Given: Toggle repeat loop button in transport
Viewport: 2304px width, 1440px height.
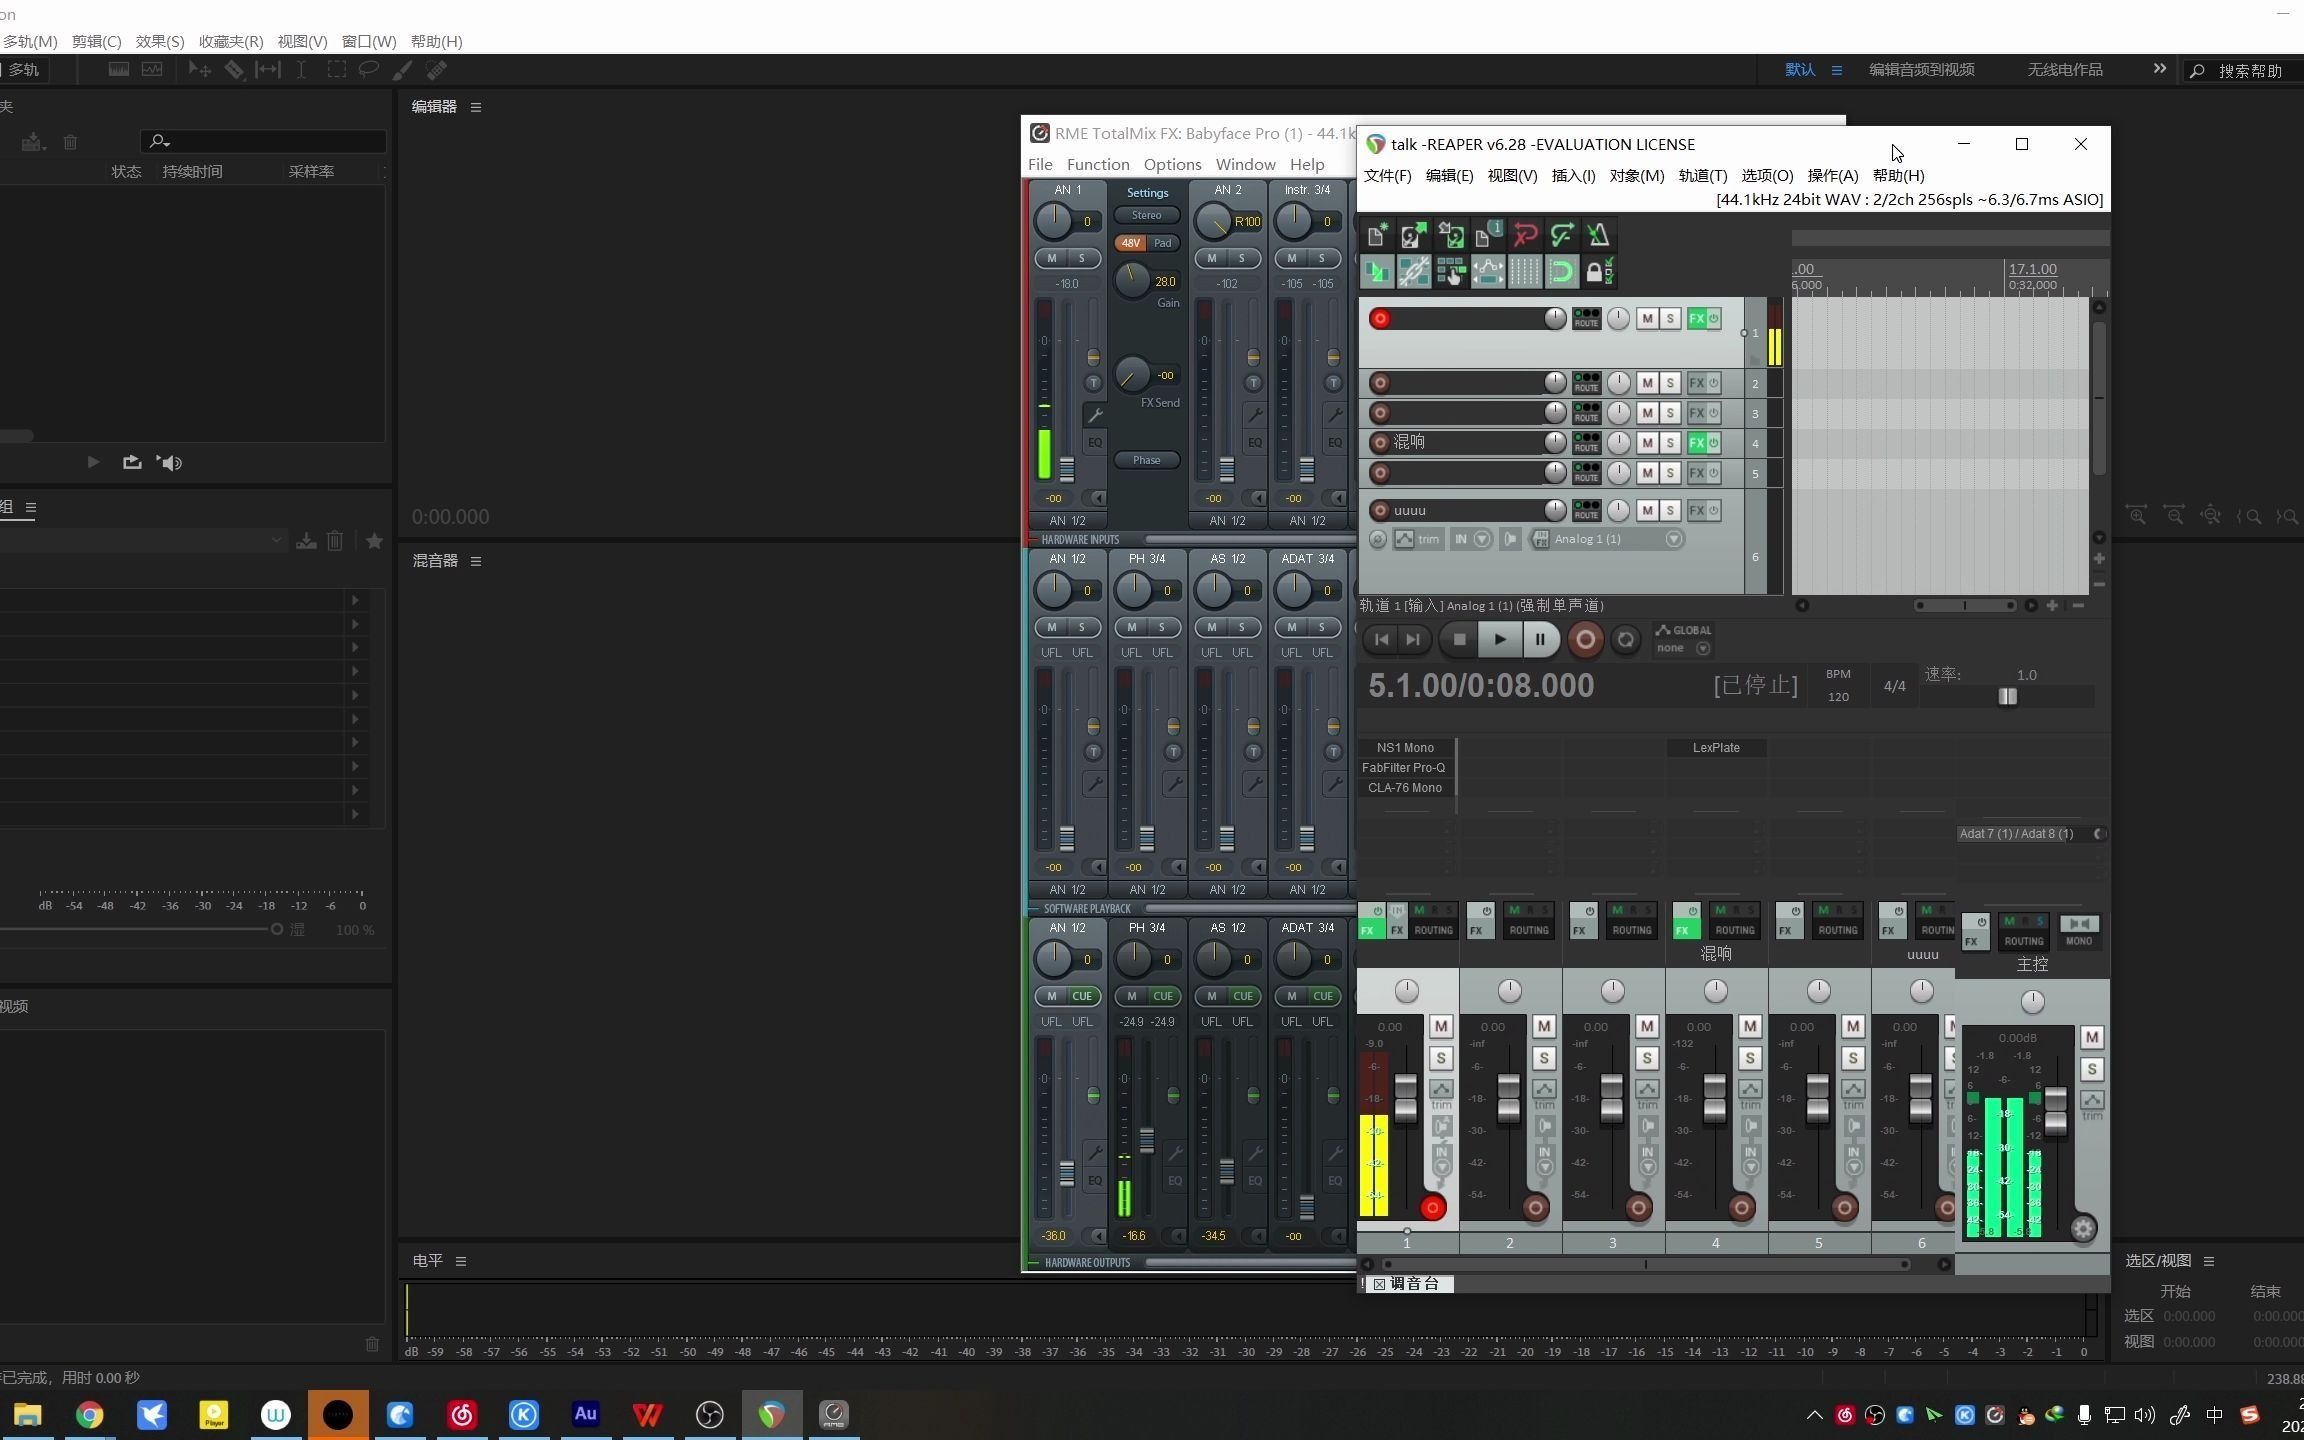Looking at the screenshot, I should 1626,640.
